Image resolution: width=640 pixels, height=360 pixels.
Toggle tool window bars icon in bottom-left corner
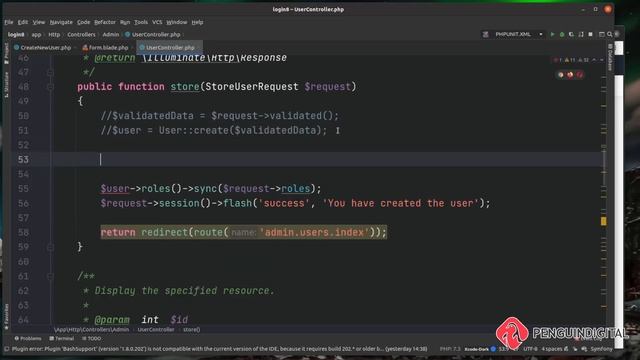tap(6, 349)
